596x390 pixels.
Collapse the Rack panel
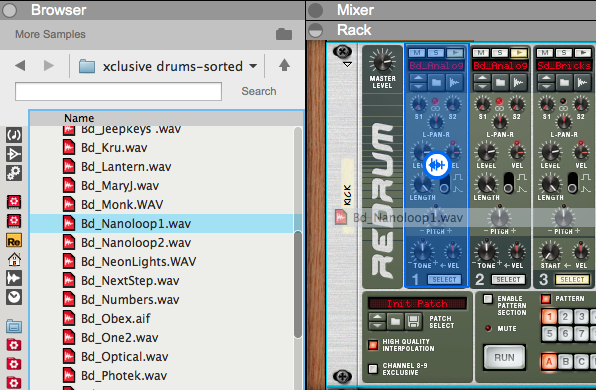(x=315, y=30)
